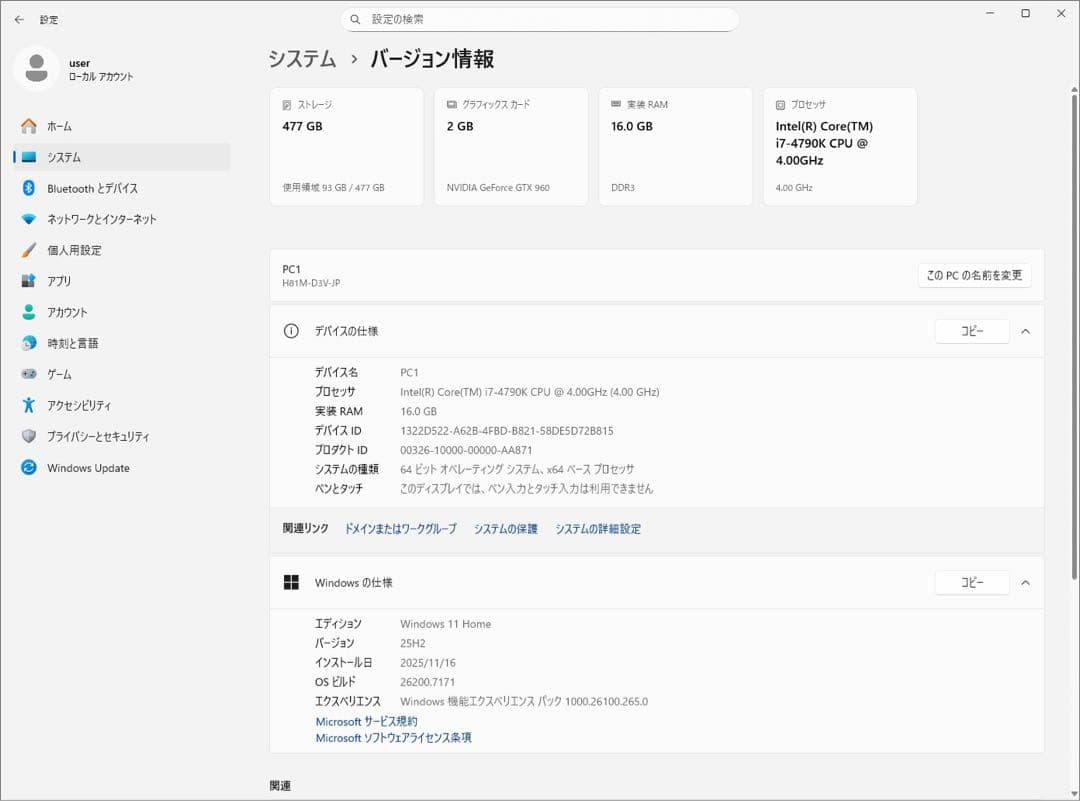Click the このPCの名前を変更 button
Viewport: 1080px width, 801px height.
click(973, 274)
